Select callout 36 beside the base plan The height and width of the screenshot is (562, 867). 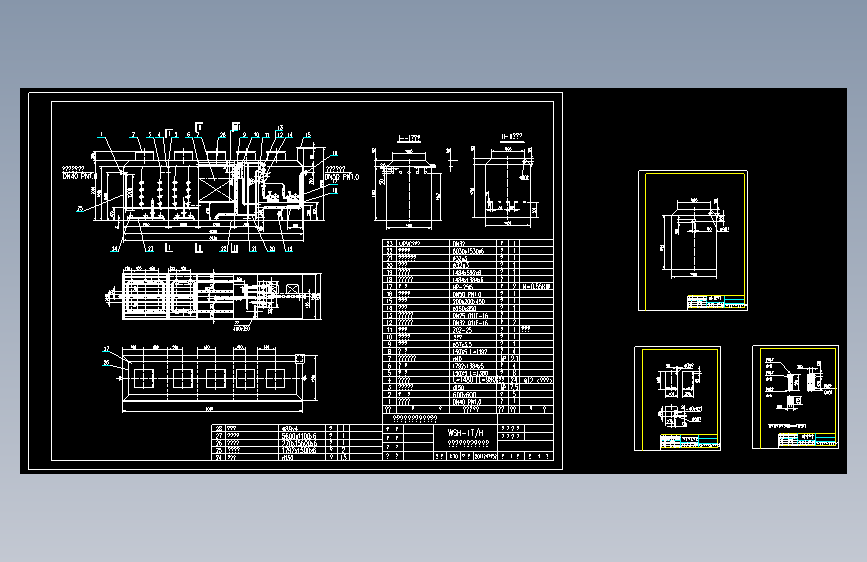coord(107,363)
